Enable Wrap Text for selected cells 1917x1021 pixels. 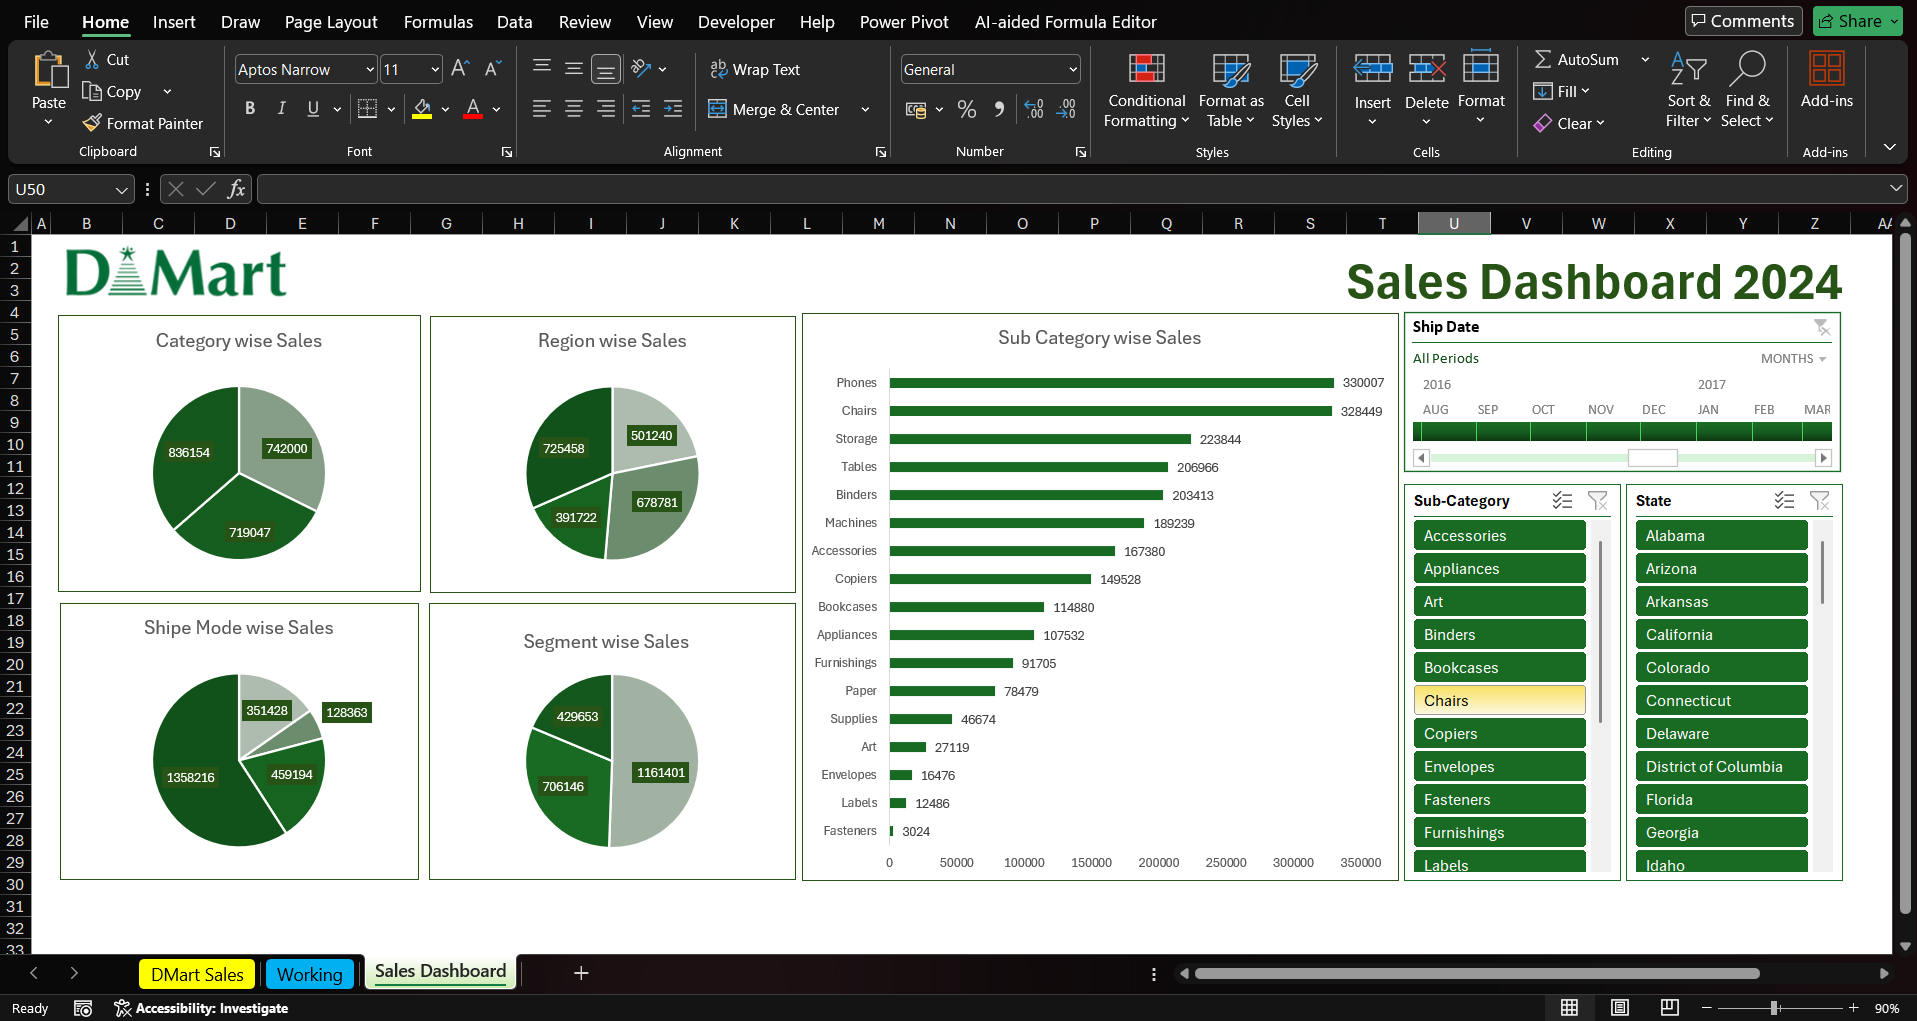(x=755, y=69)
